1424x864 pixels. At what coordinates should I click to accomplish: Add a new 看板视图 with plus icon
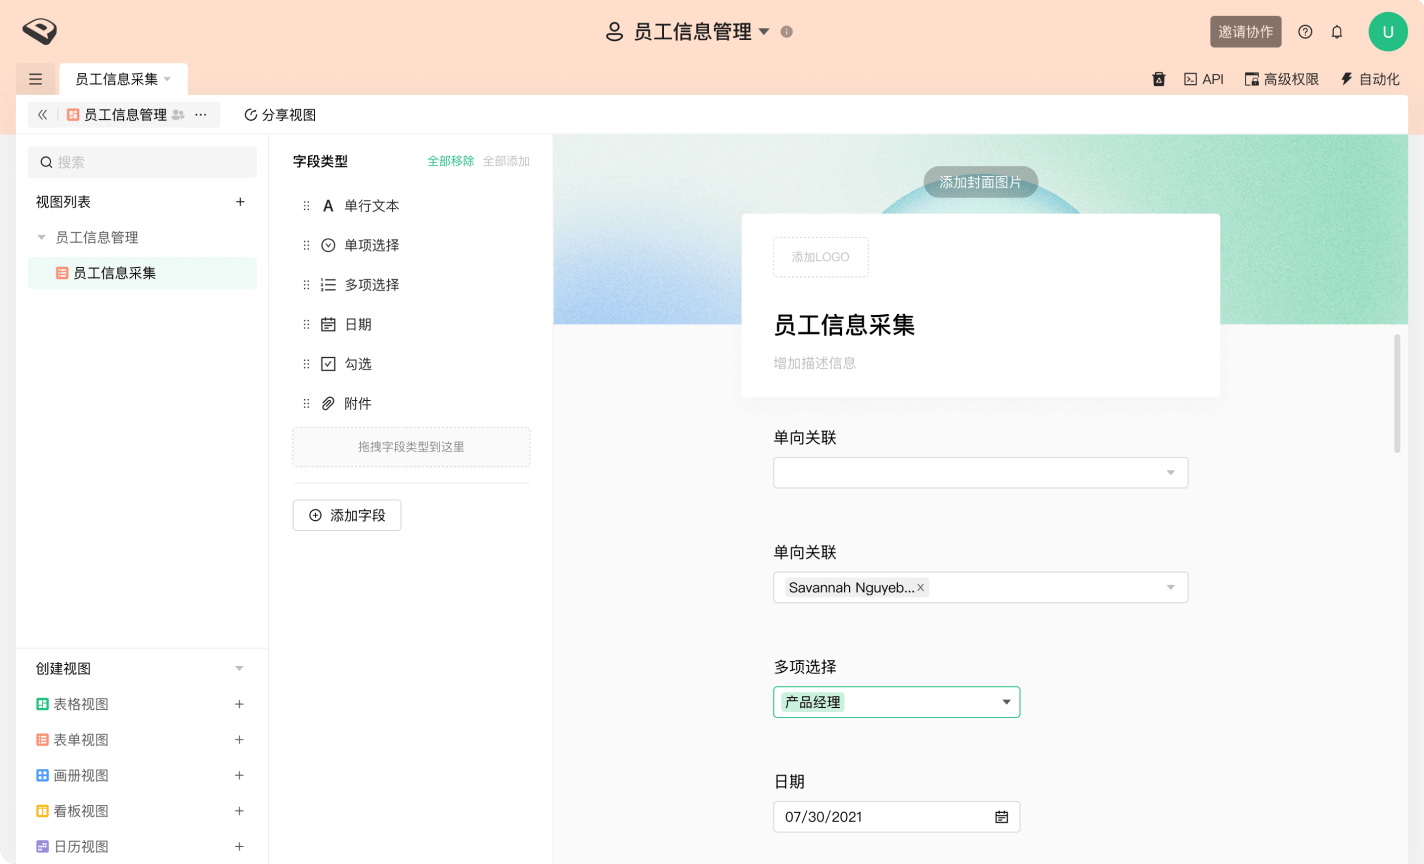tap(239, 811)
